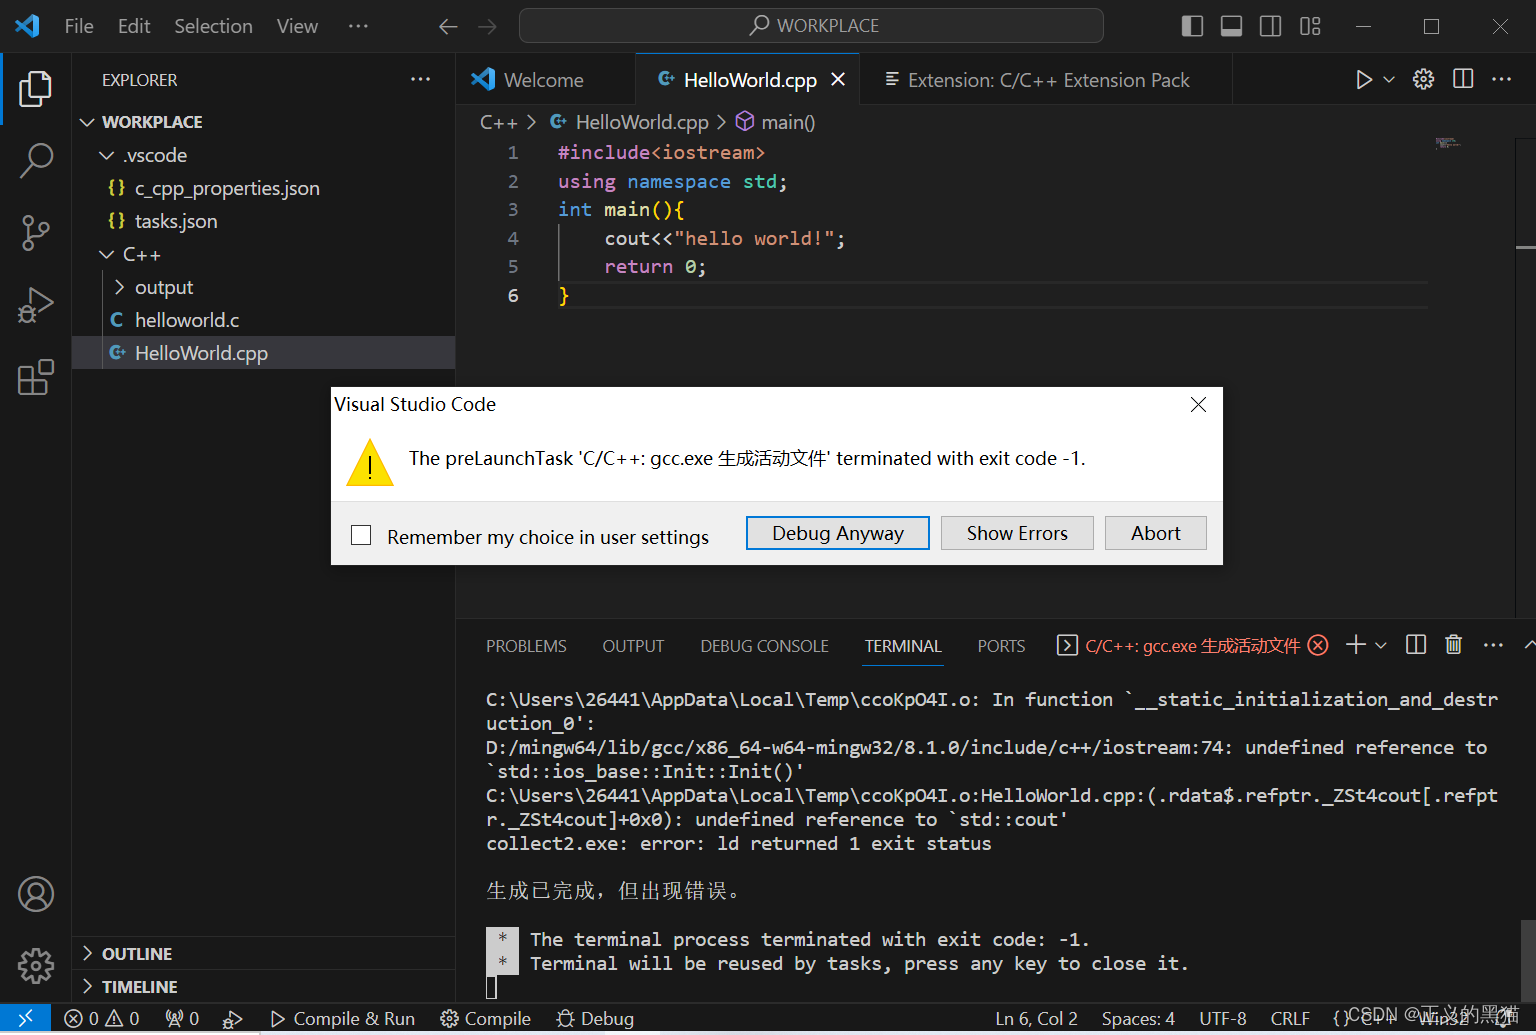Open the Search view in the Activity Bar

[x=36, y=160]
